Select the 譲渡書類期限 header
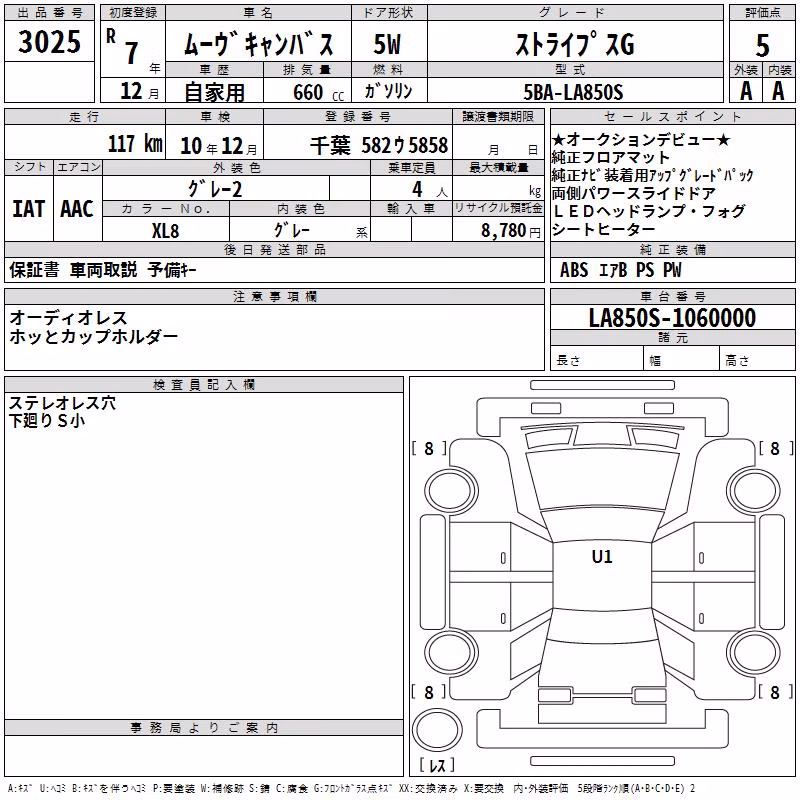The width and height of the screenshot is (800, 800). (x=498, y=116)
